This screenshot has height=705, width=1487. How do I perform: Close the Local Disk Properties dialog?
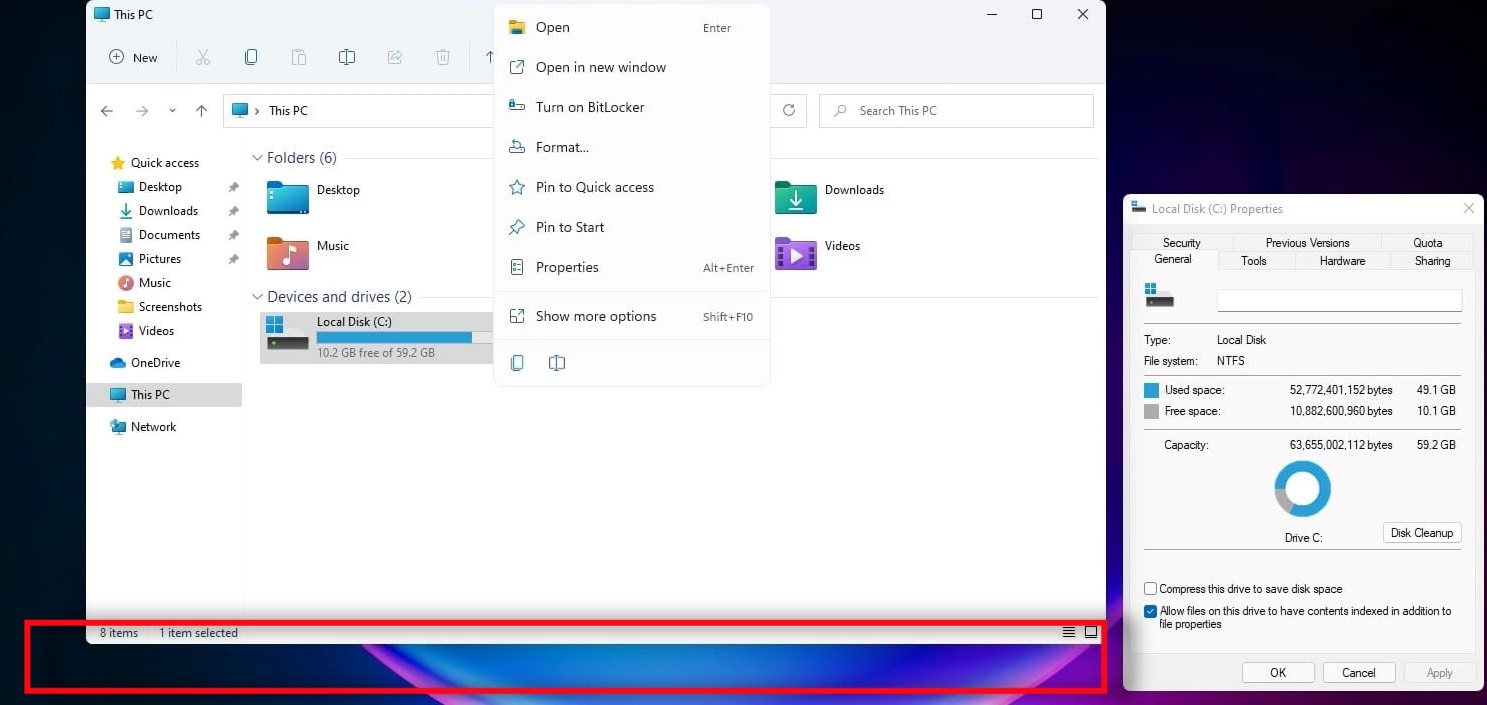click(x=1468, y=208)
